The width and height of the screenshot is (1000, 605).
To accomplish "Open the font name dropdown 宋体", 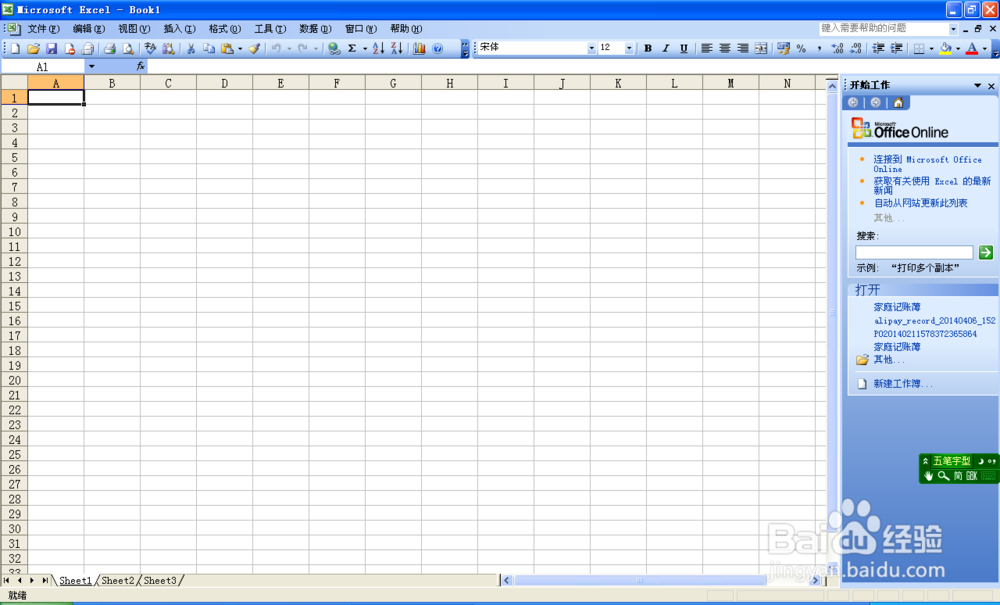I will (x=591, y=48).
